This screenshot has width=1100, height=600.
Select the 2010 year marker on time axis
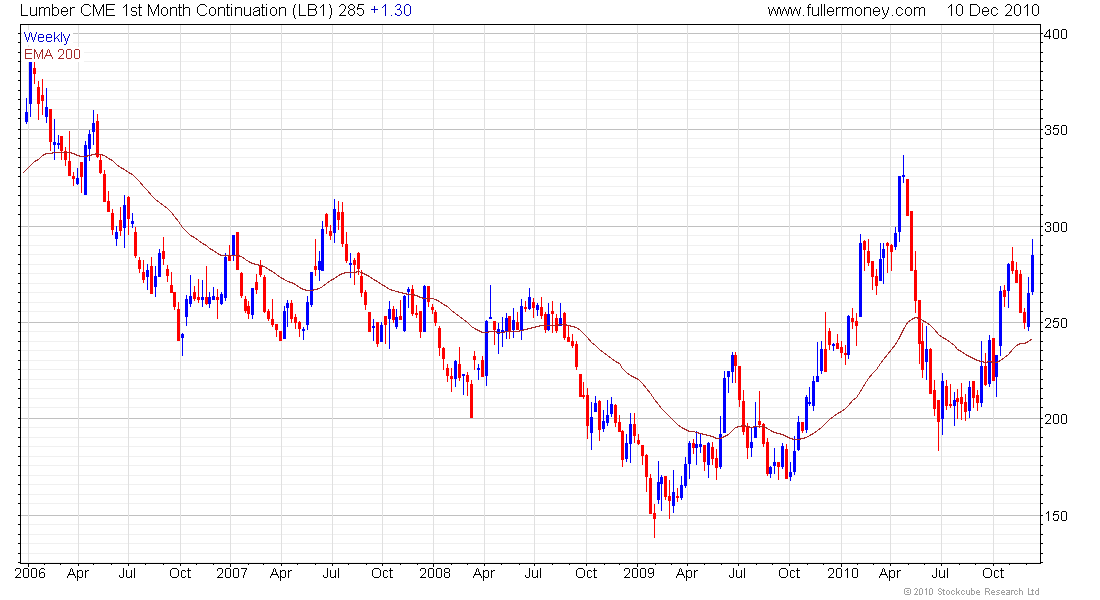click(x=842, y=573)
